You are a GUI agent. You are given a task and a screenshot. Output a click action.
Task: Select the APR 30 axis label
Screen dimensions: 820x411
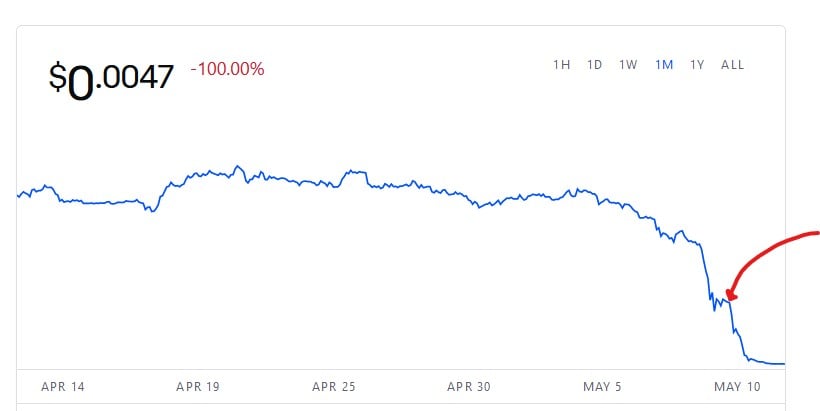click(x=469, y=387)
